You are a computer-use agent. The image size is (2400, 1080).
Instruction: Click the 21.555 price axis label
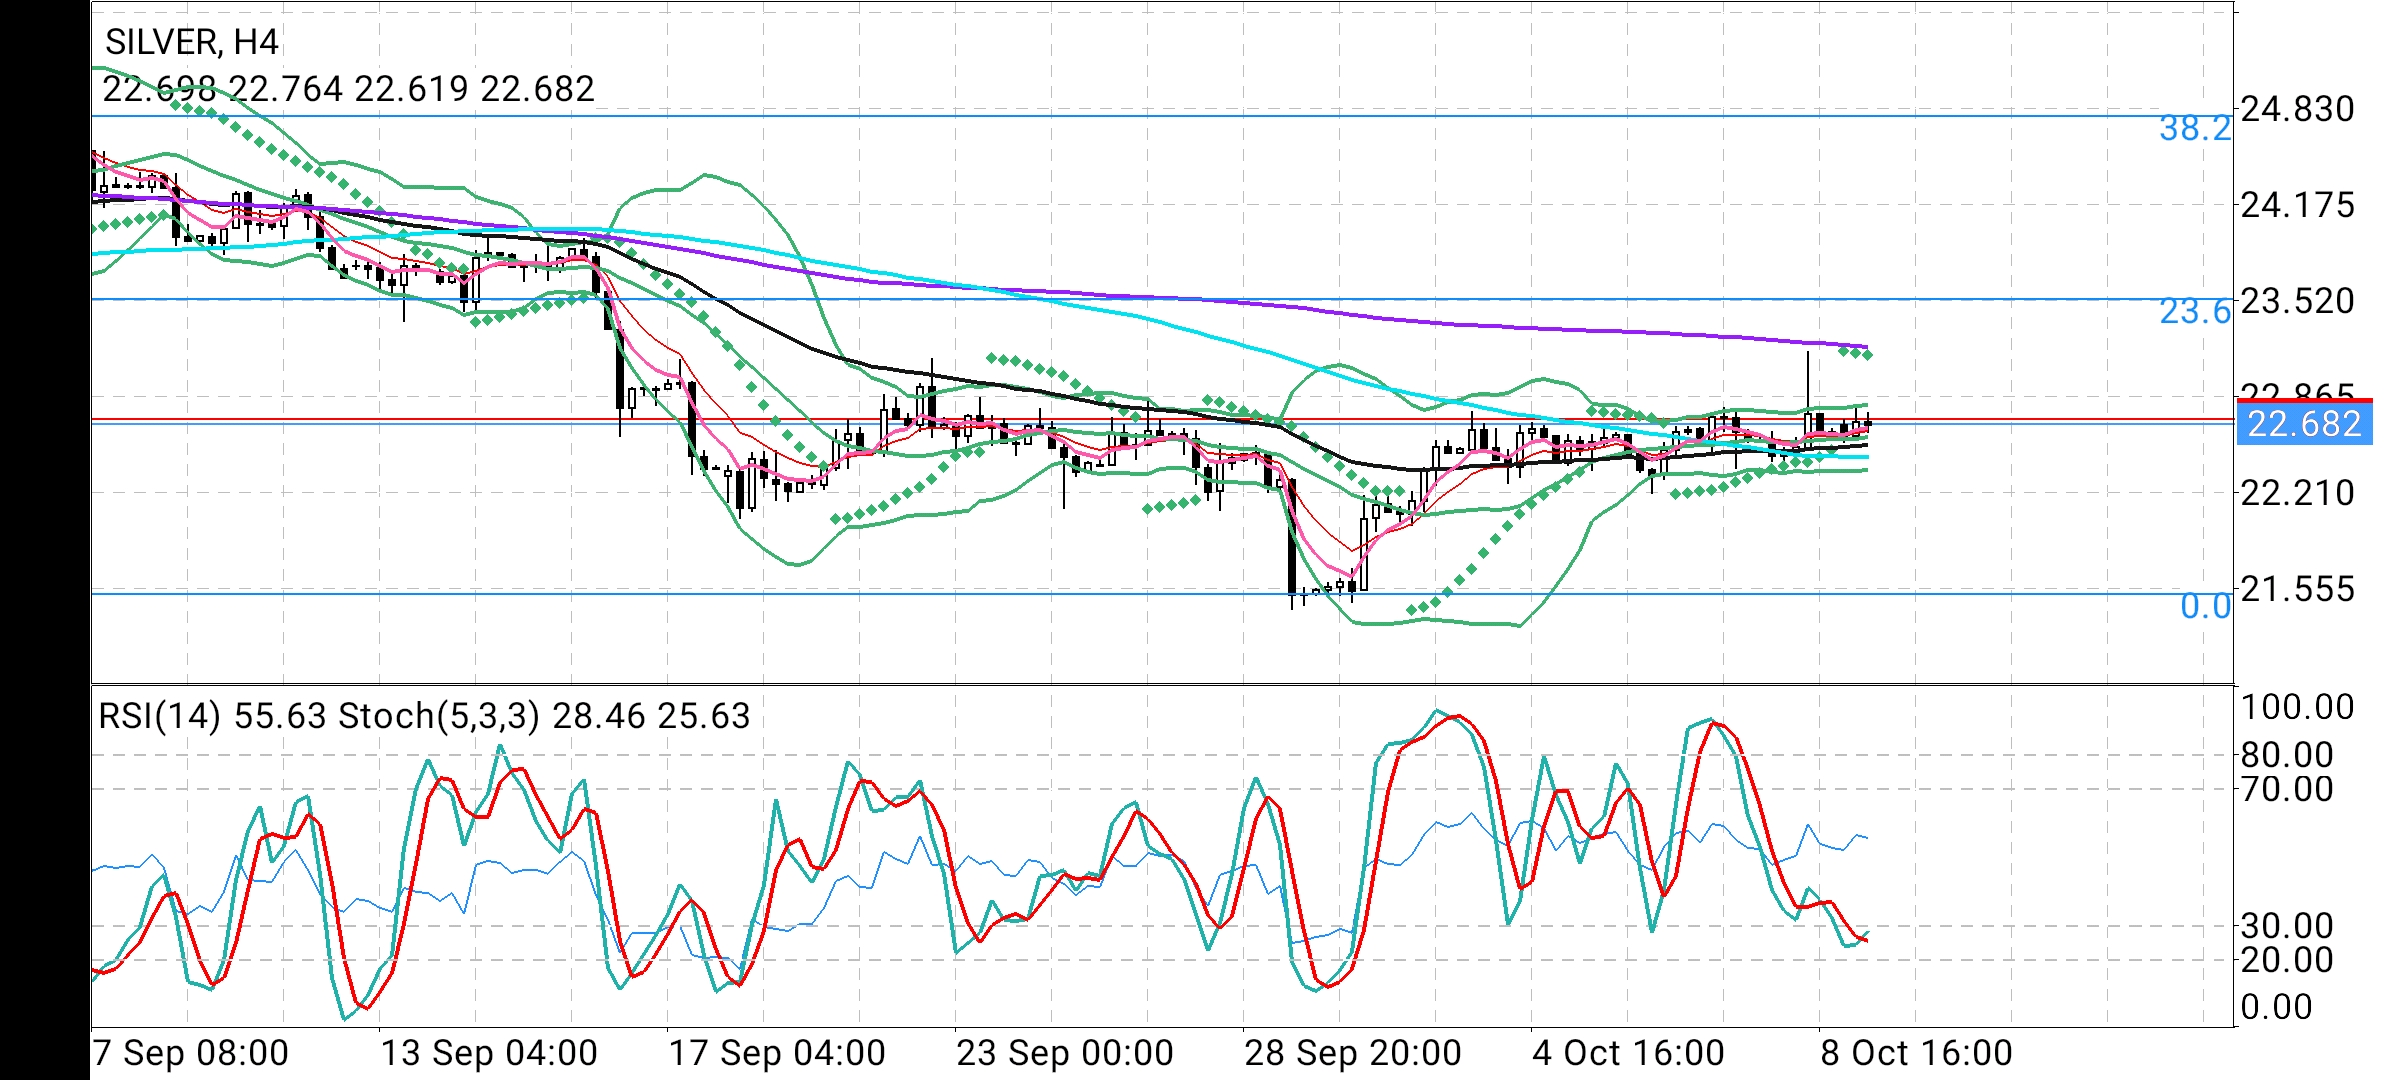pyautogui.click(x=2298, y=589)
